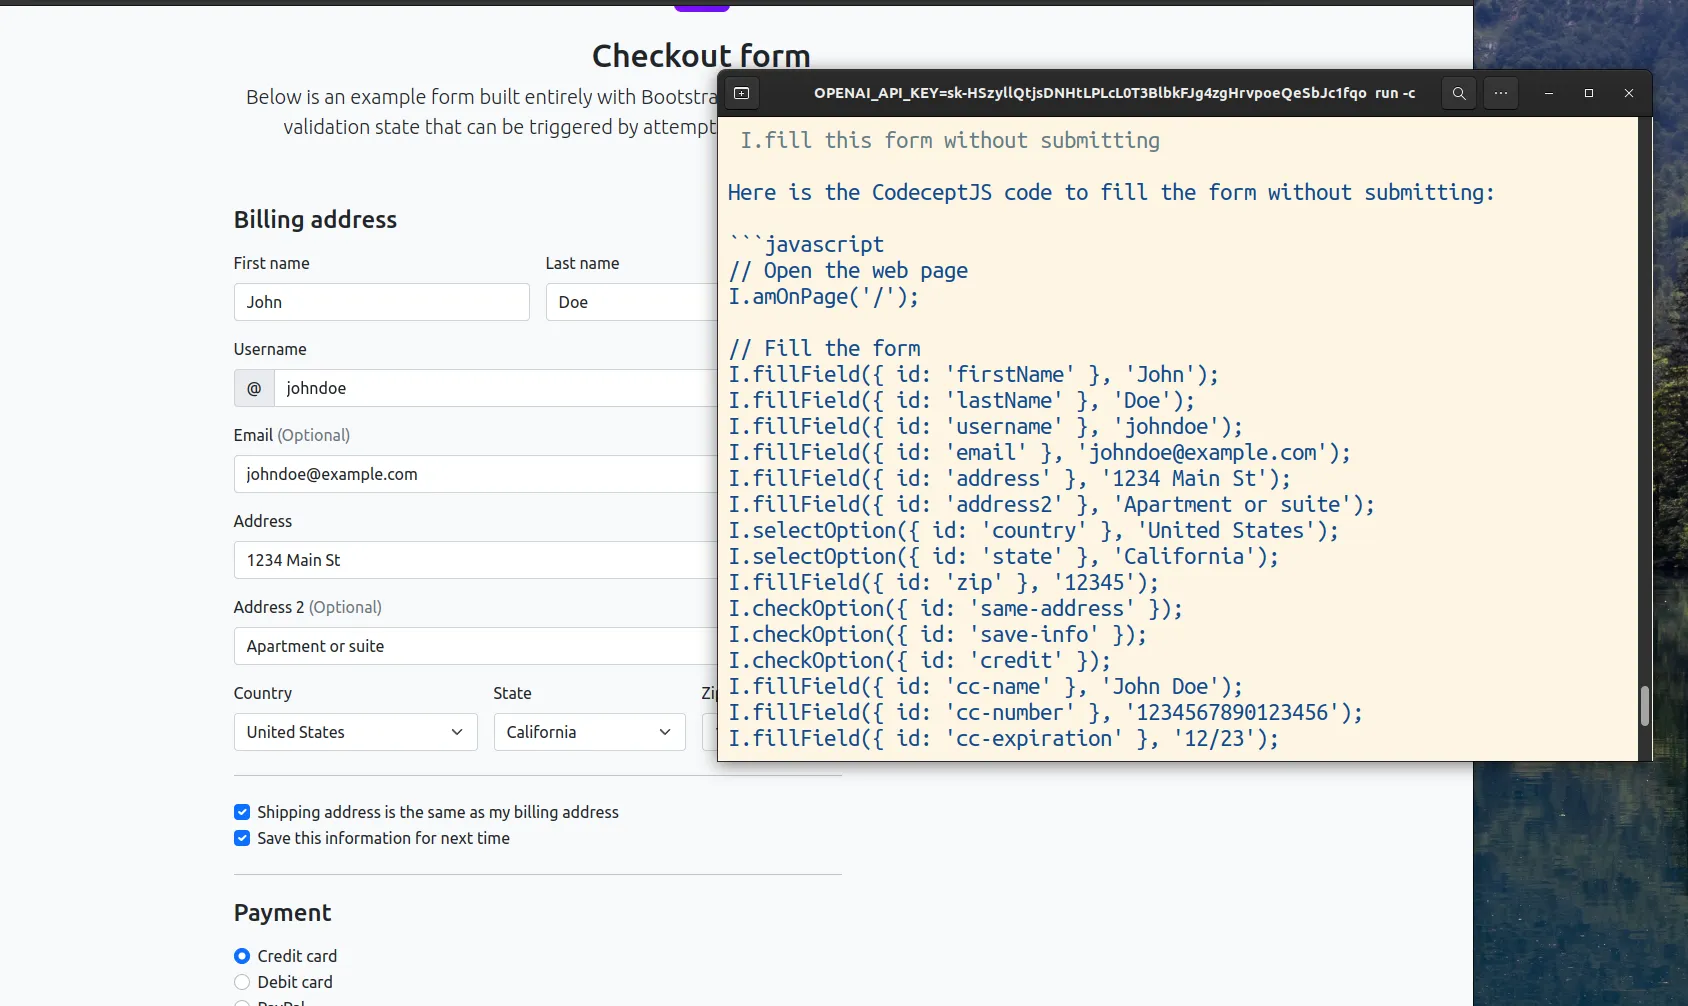Click the Last name field with Doe
The image size is (1688, 1006).
tap(632, 302)
